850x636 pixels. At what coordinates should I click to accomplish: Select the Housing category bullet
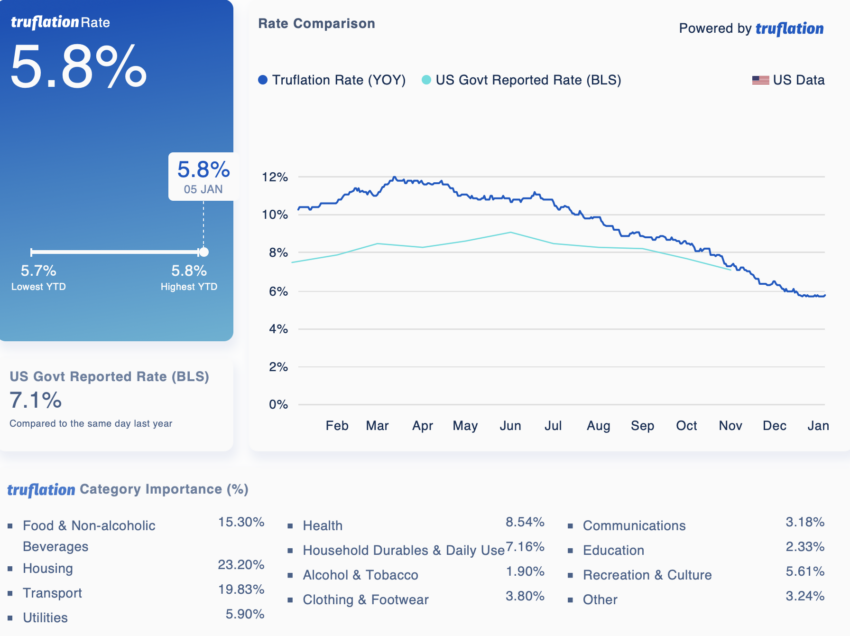pyautogui.click(x=10, y=569)
